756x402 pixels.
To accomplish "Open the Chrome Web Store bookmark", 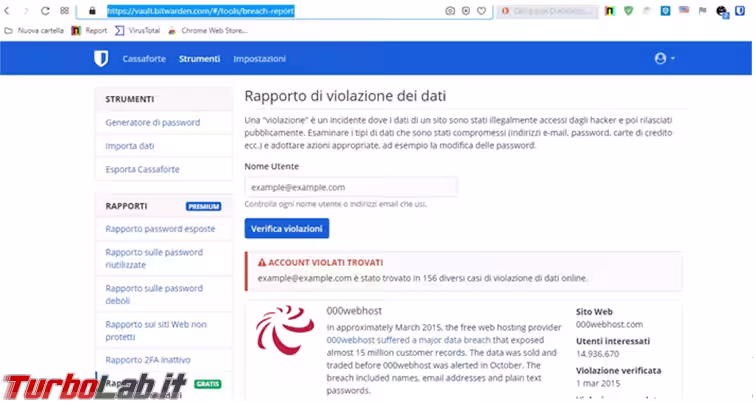I will 208,30.
